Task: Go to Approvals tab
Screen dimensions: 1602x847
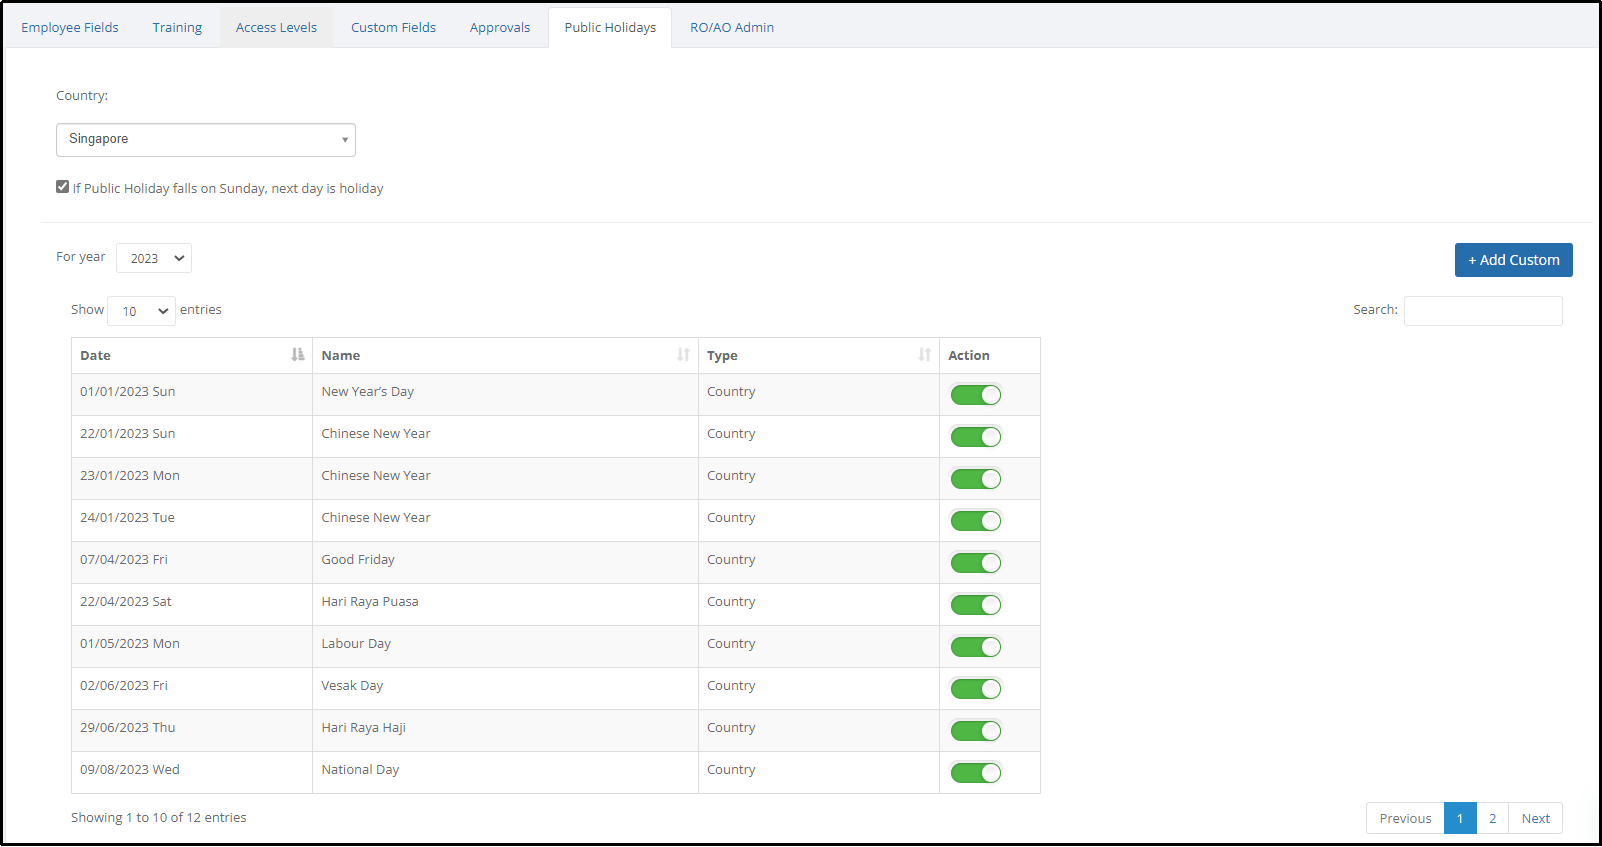Action: point(500,28)
